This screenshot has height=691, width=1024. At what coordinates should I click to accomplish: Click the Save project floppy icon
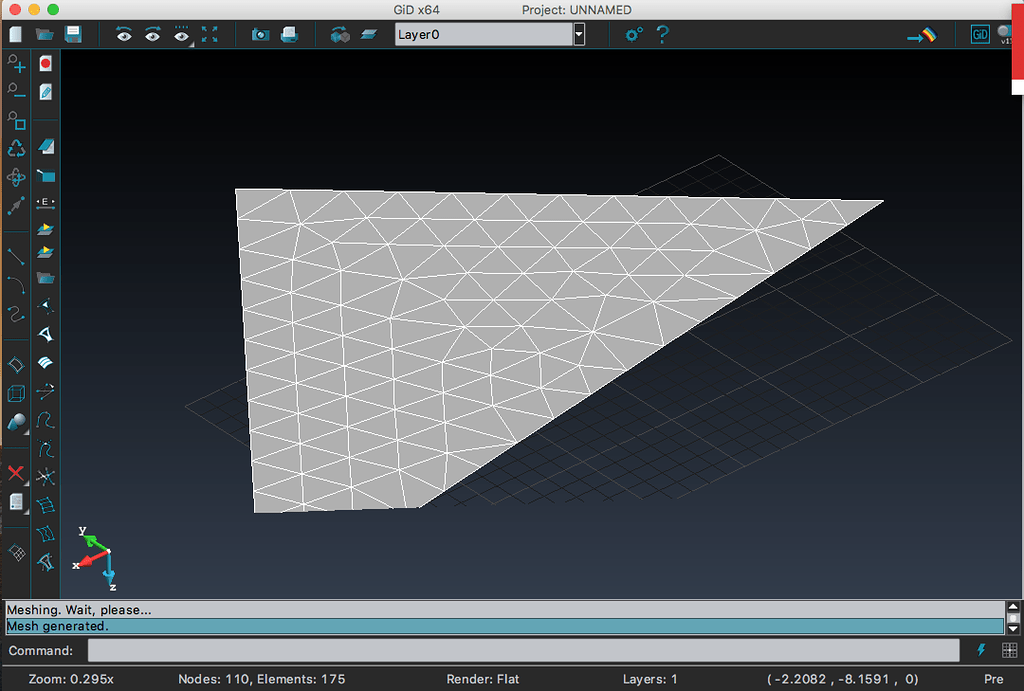(x=73, y=34)
